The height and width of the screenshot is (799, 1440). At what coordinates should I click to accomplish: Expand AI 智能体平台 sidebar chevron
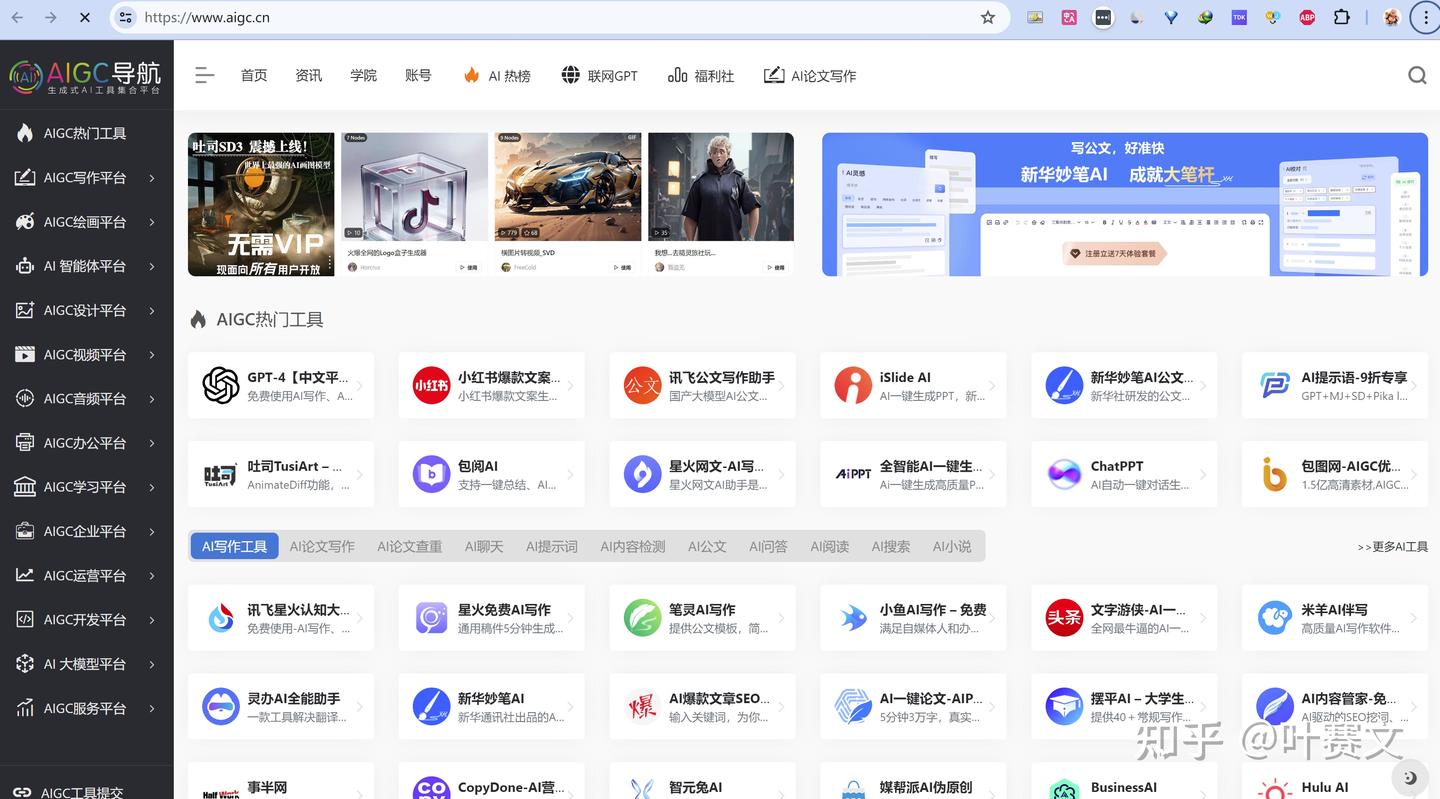152,266
